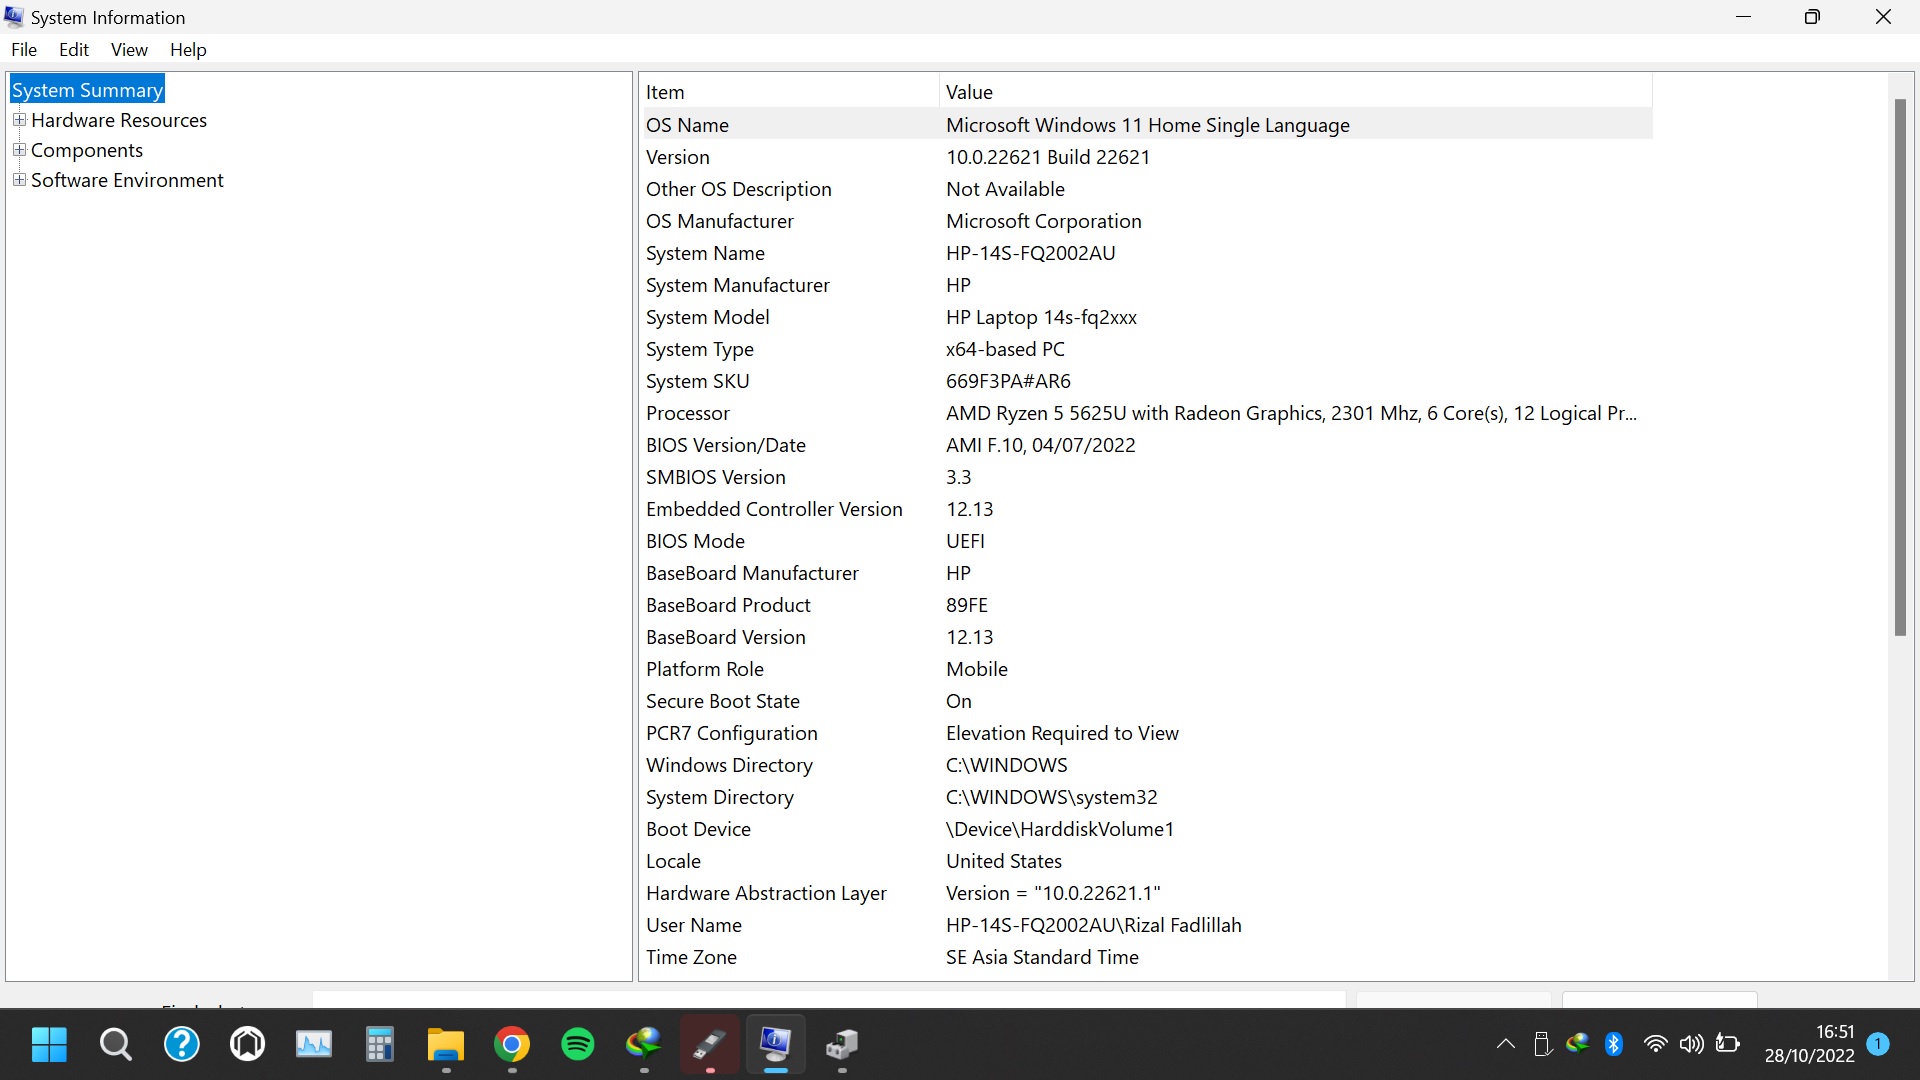1920x1080 pixels.
Task: Expand the Components tree node
Action: coord(19,150)
